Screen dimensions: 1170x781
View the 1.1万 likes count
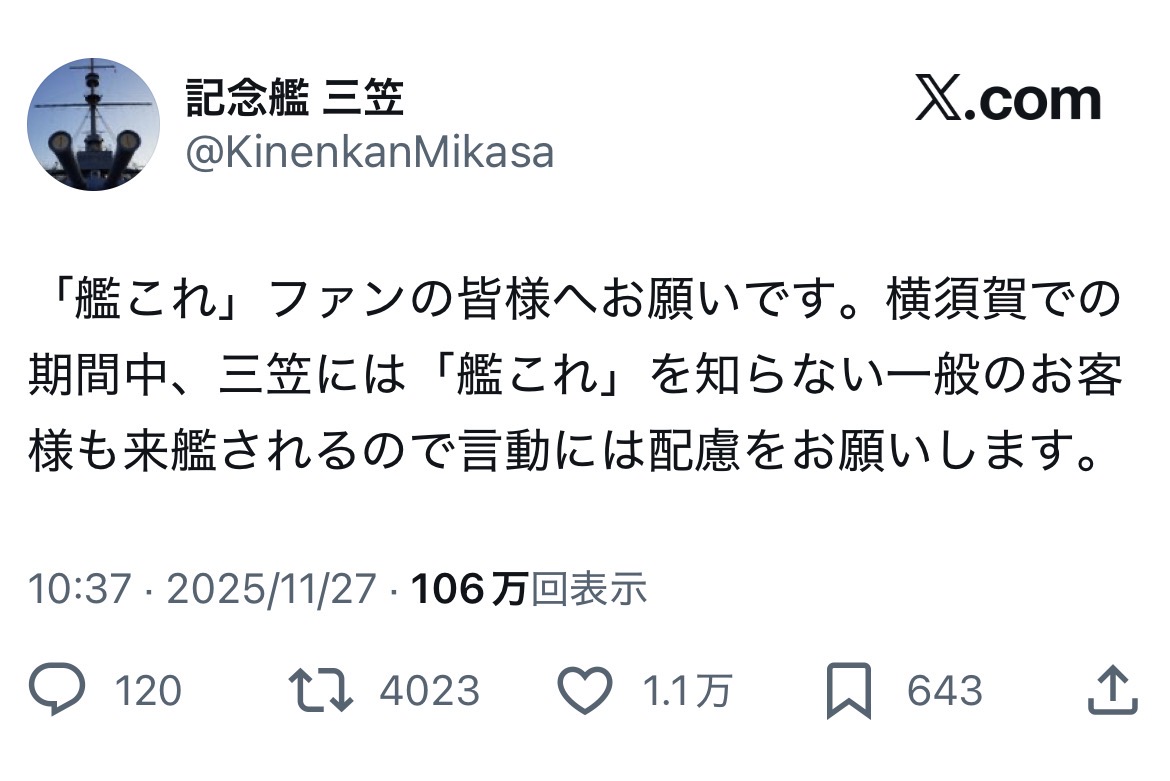(x=686, y=691)
